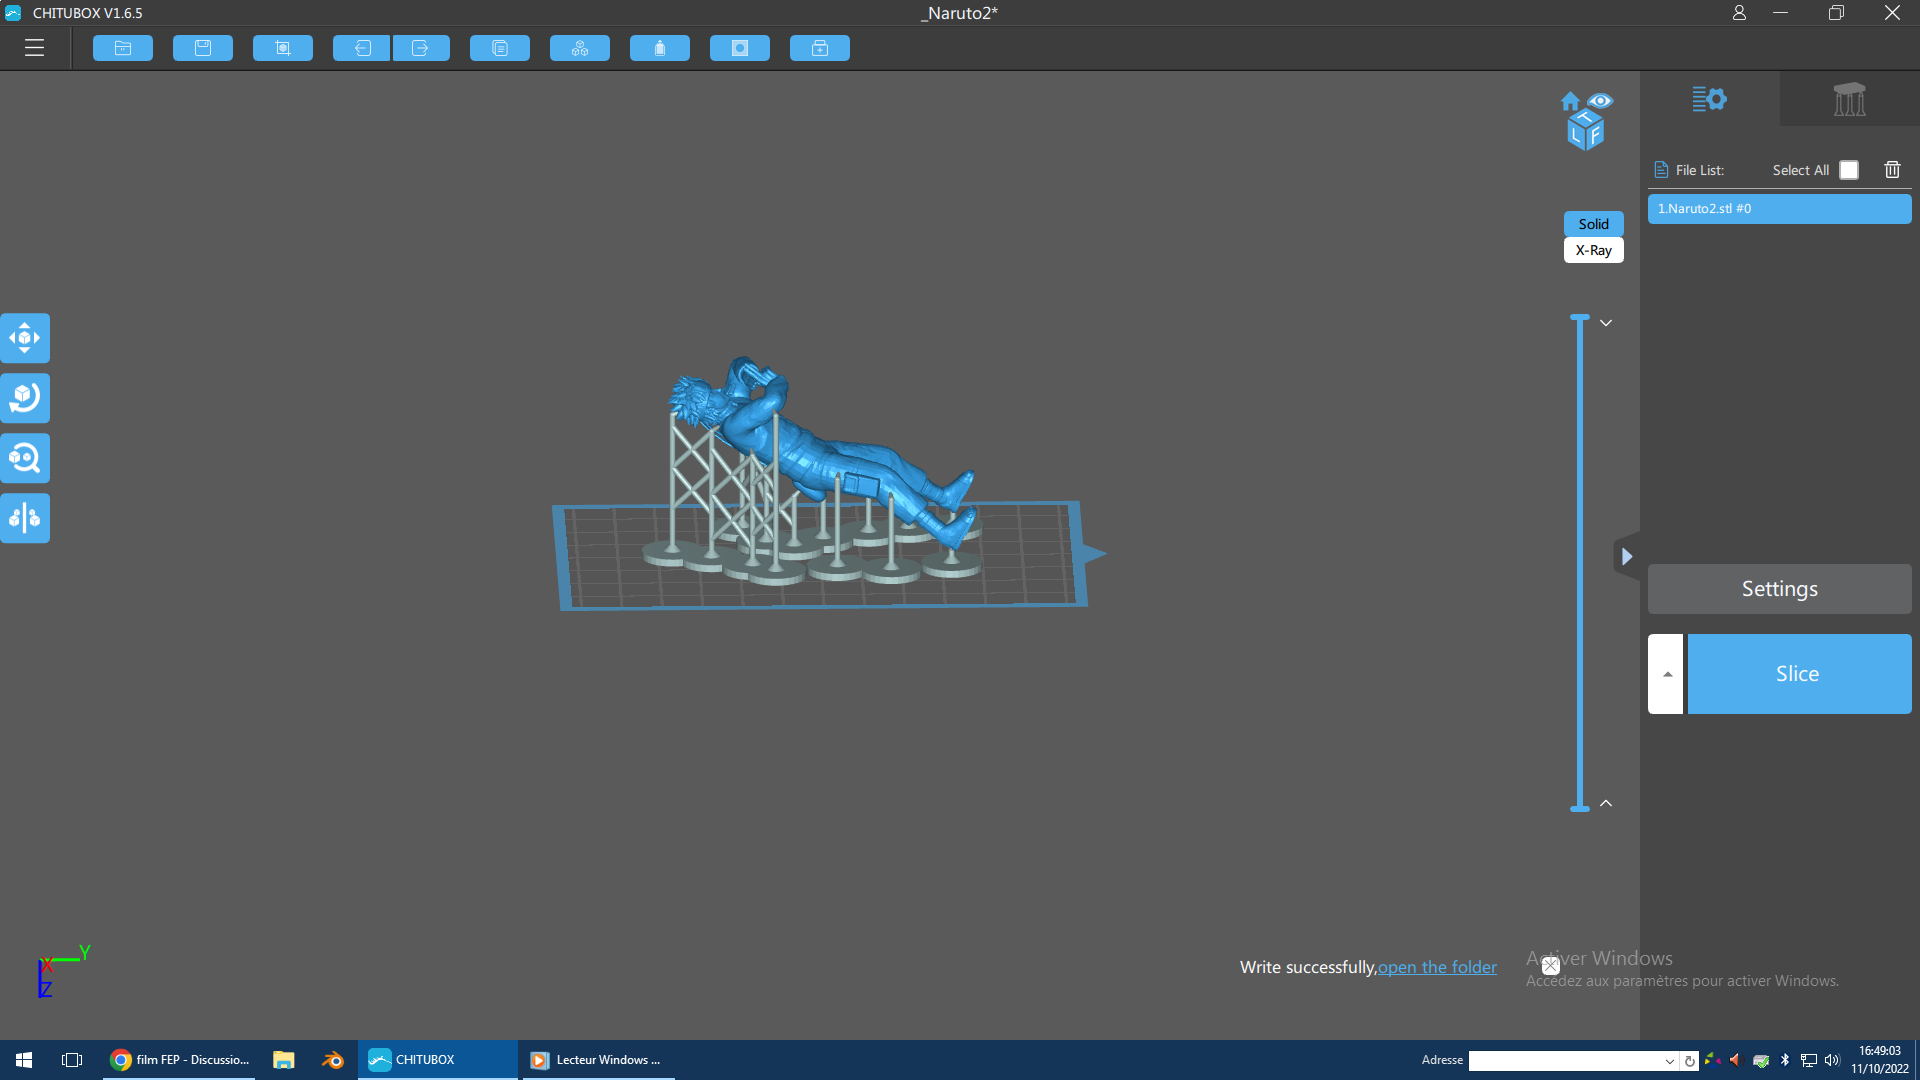
Task: Click the system volume tray icon
Action: tap(1832, 1060)
